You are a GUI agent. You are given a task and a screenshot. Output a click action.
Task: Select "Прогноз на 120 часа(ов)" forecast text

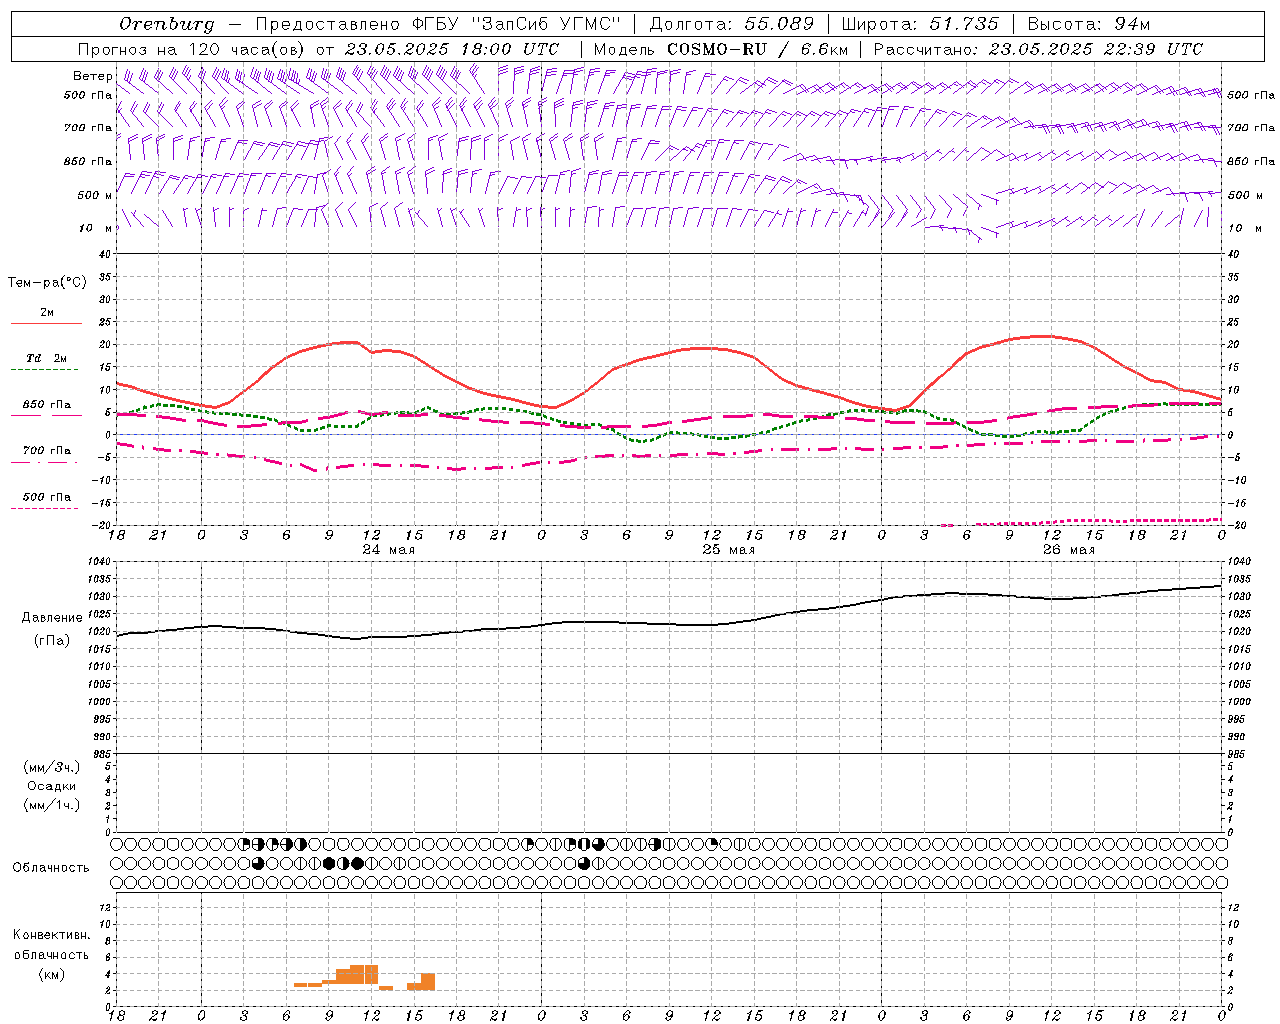(191, 49)
